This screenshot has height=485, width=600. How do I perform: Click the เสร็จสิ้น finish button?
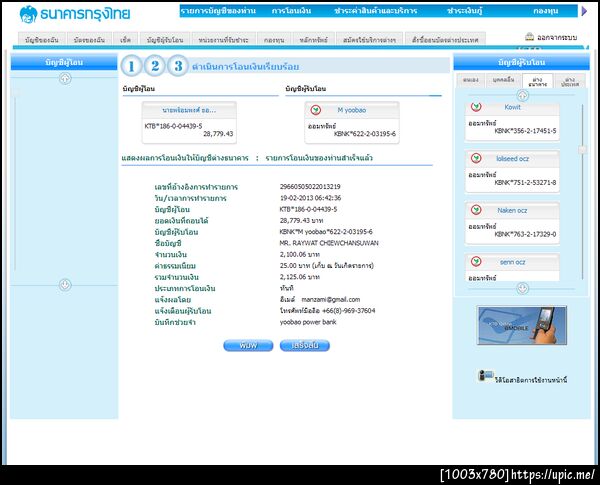305,345
